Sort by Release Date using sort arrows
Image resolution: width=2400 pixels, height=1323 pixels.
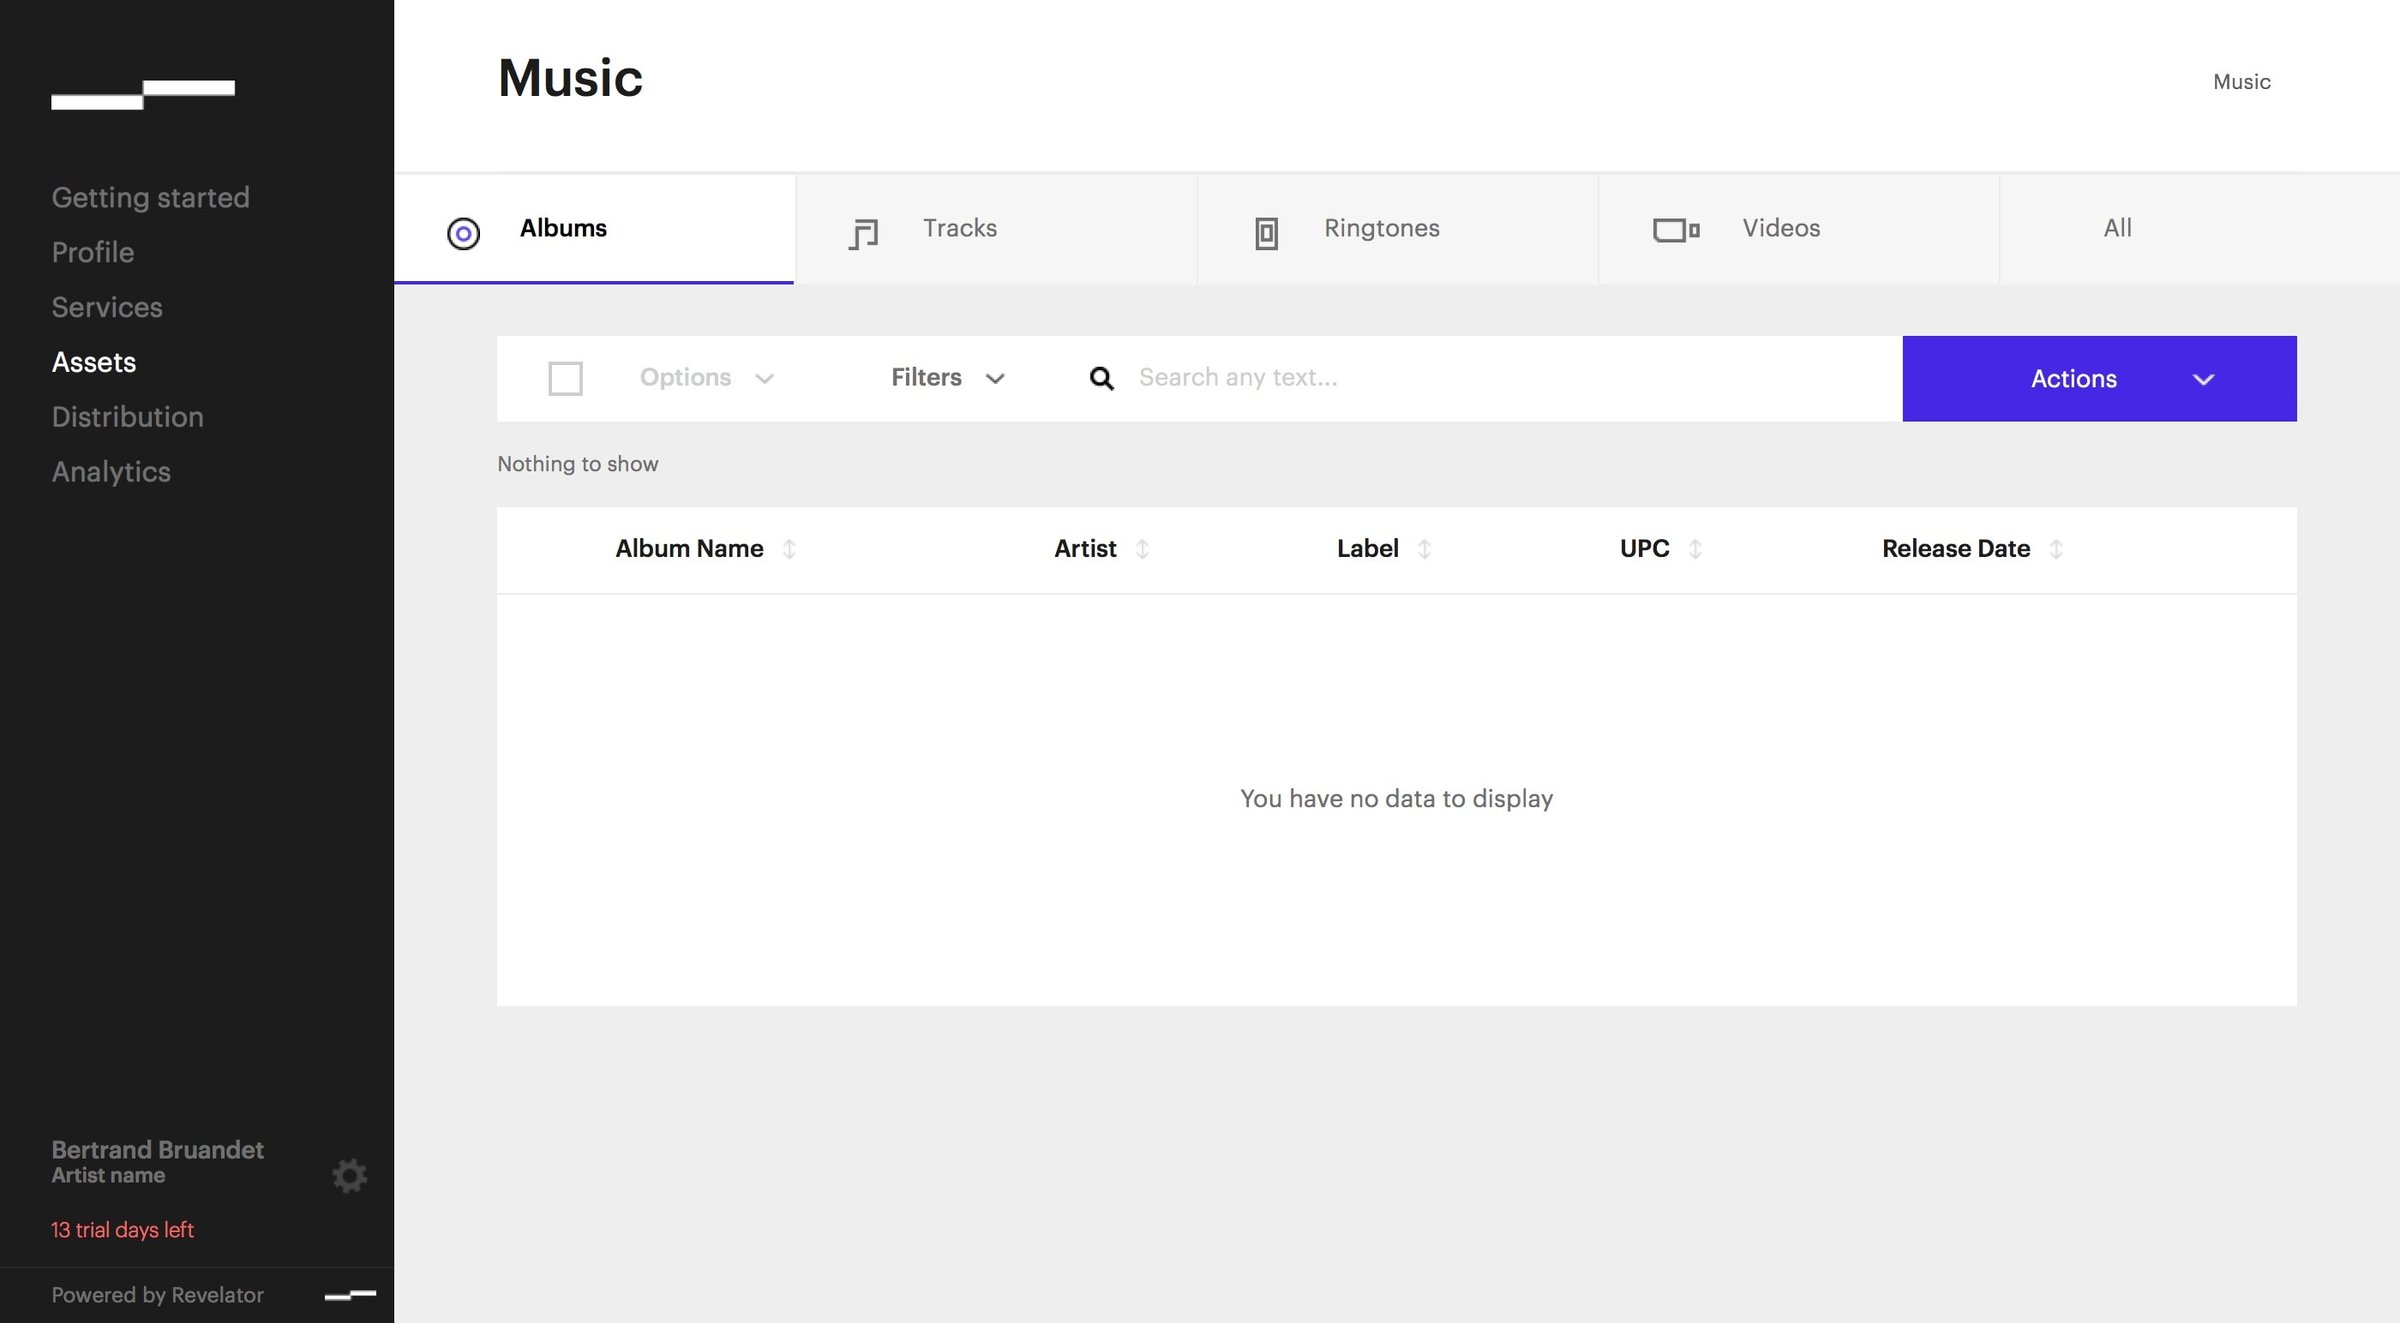point(2056,549)
